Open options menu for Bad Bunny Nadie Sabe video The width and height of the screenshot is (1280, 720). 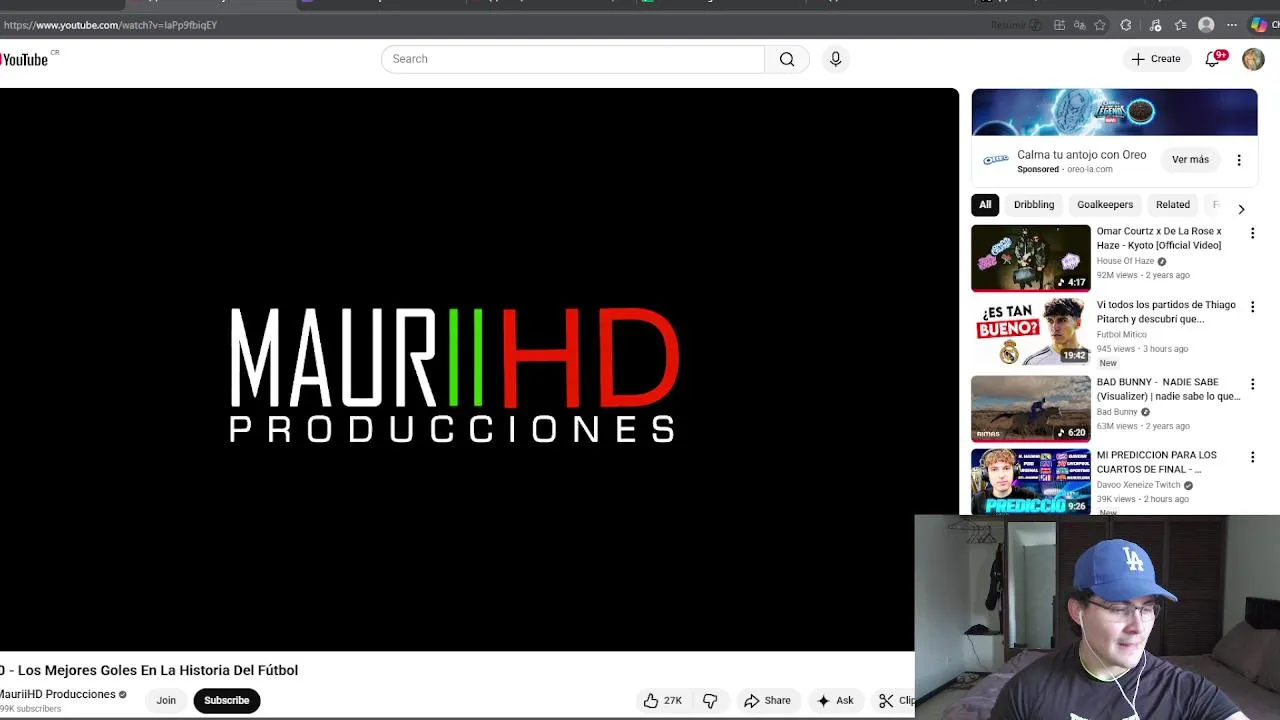click(1252, 384)
